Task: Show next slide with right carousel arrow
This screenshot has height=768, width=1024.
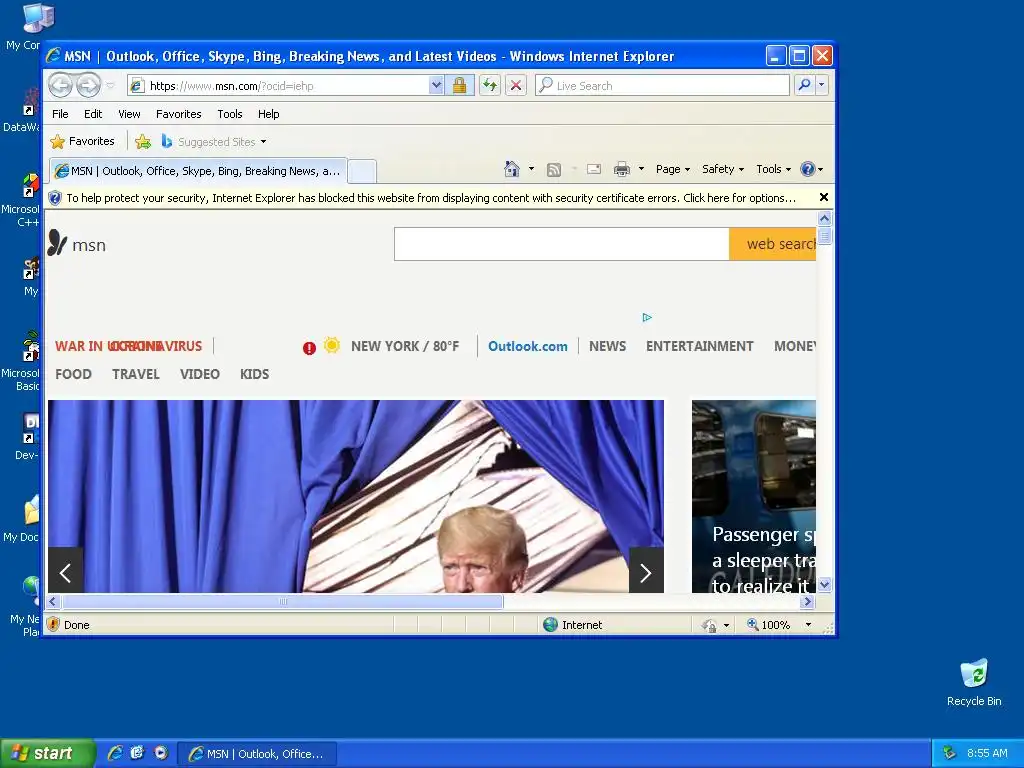Action: click(646, 571)
